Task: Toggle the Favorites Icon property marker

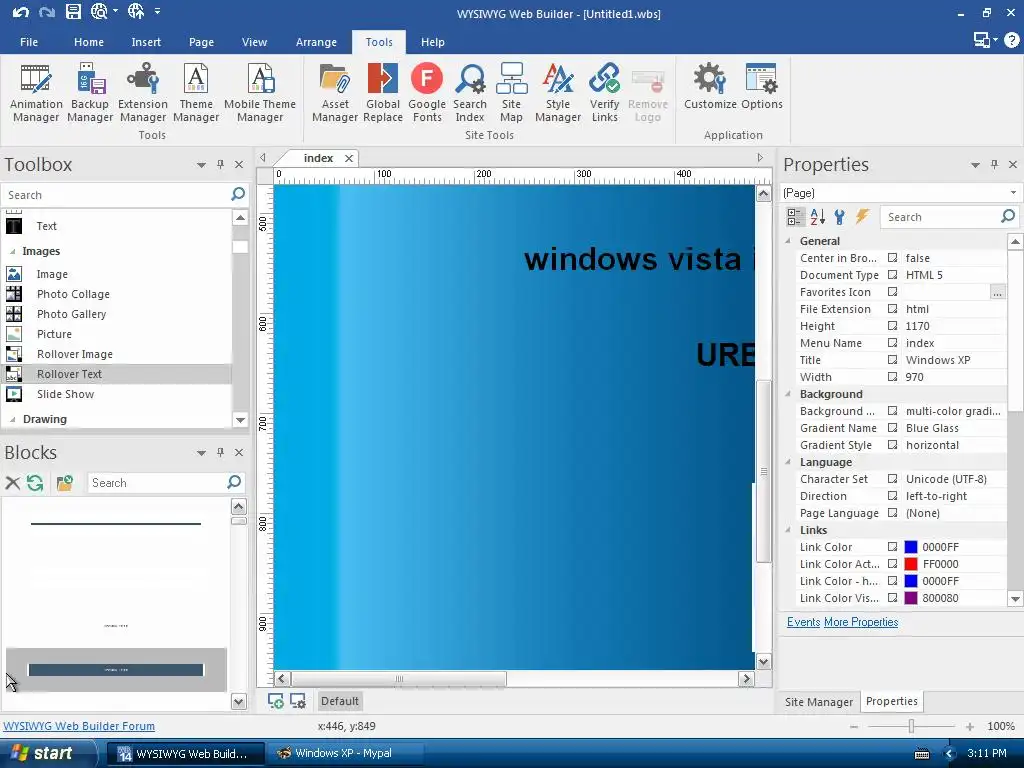Action: [892, 292]
